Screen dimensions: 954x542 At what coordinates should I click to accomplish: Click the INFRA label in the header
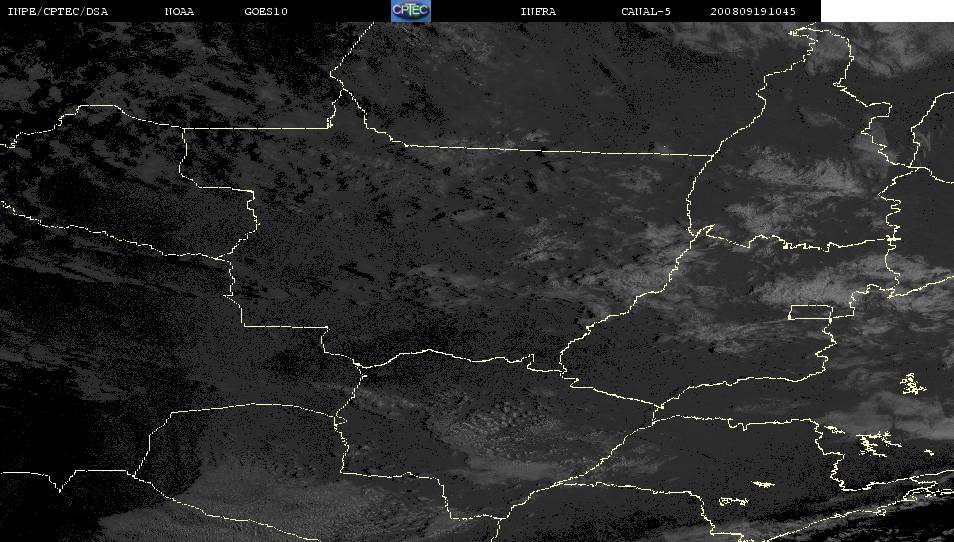click(x=538, y=12)
